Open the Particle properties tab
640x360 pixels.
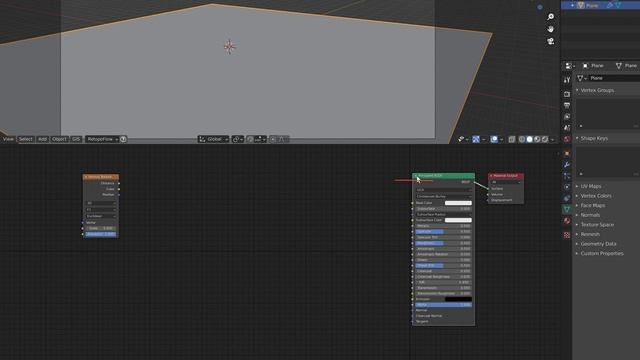[x=567, y=176]
